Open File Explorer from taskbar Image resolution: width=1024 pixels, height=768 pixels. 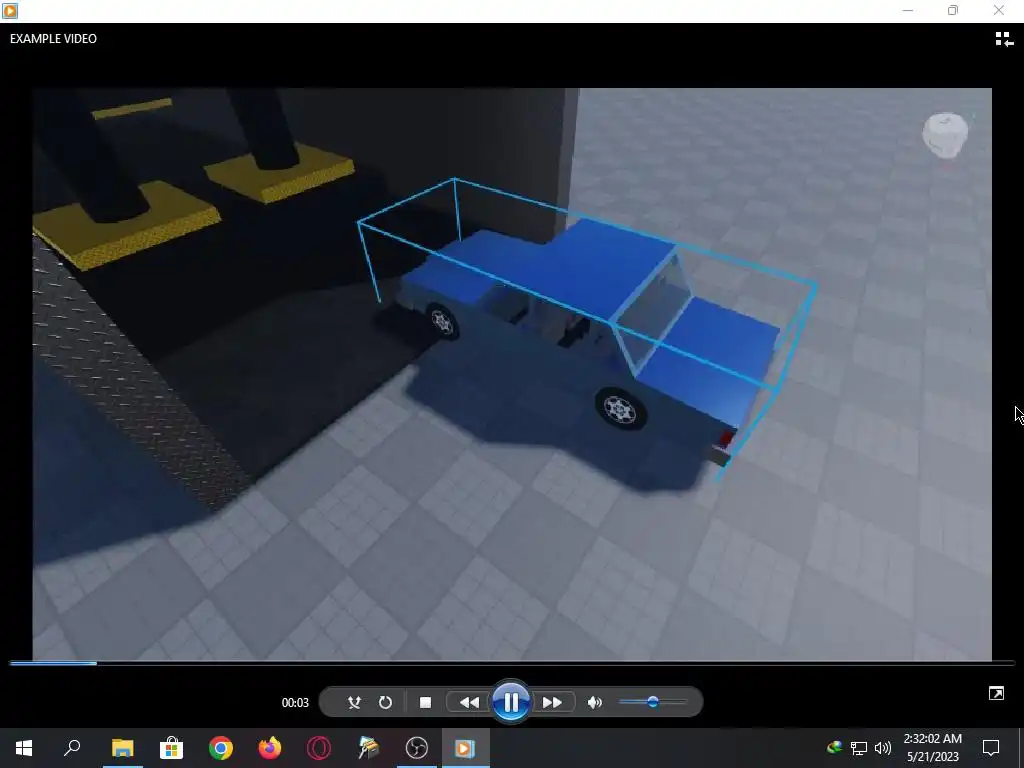click(122, 748)
